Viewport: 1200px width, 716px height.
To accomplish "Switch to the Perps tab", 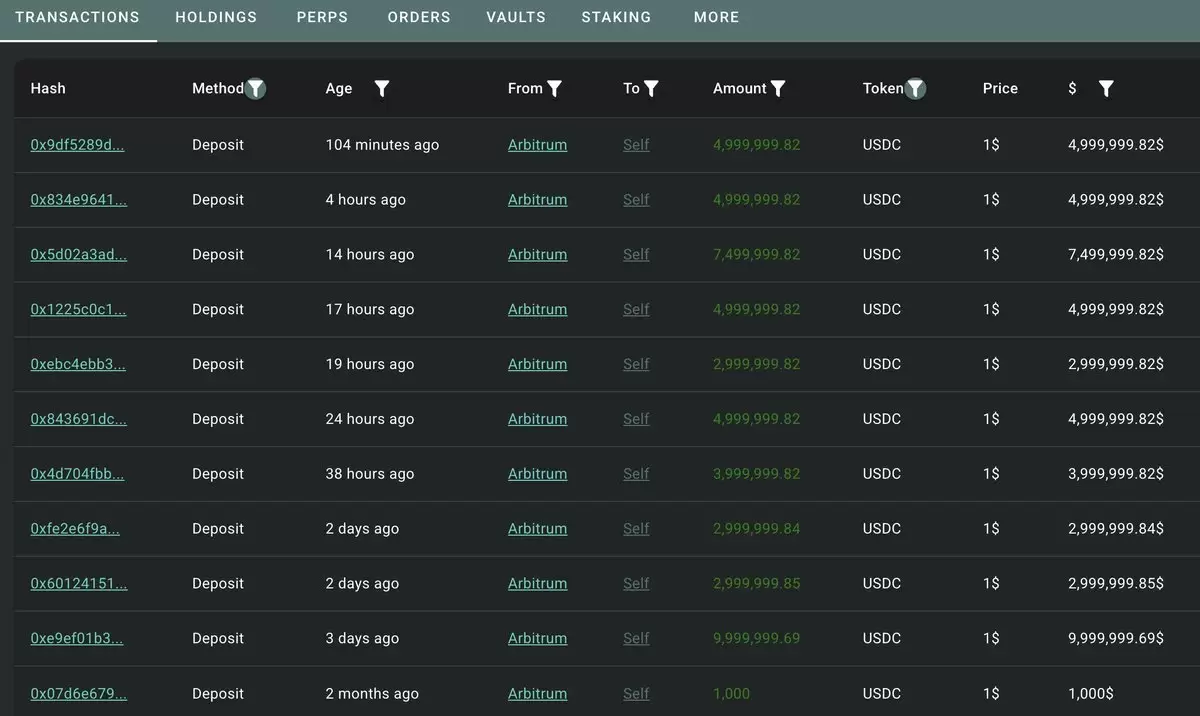I will click(323, 17).
